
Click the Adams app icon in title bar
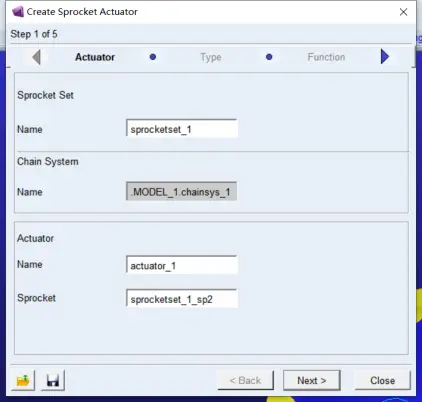[18, 12]
